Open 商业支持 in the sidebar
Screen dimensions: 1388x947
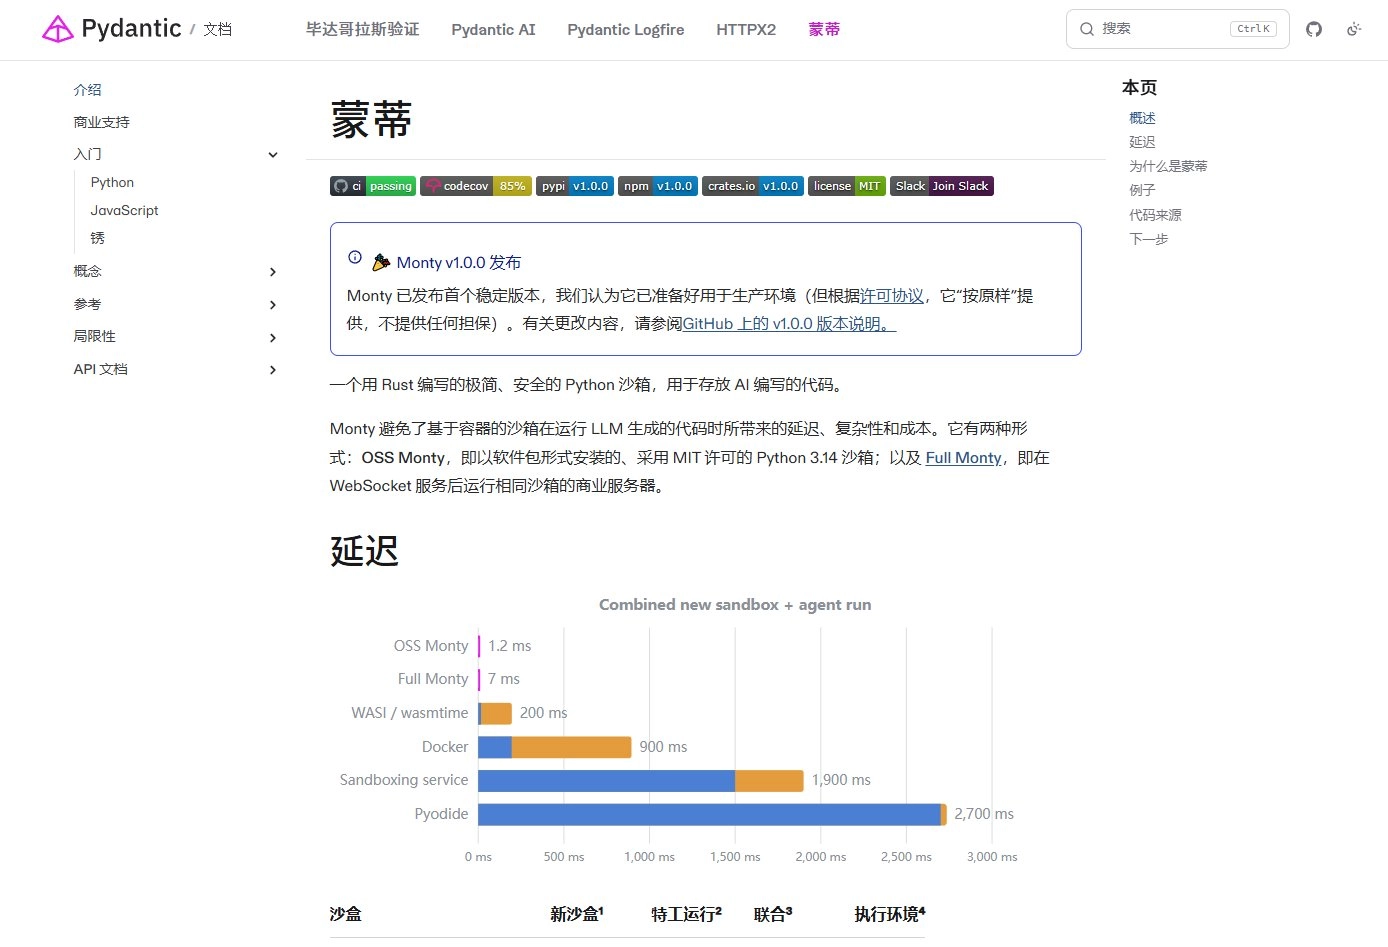[102, 122]
